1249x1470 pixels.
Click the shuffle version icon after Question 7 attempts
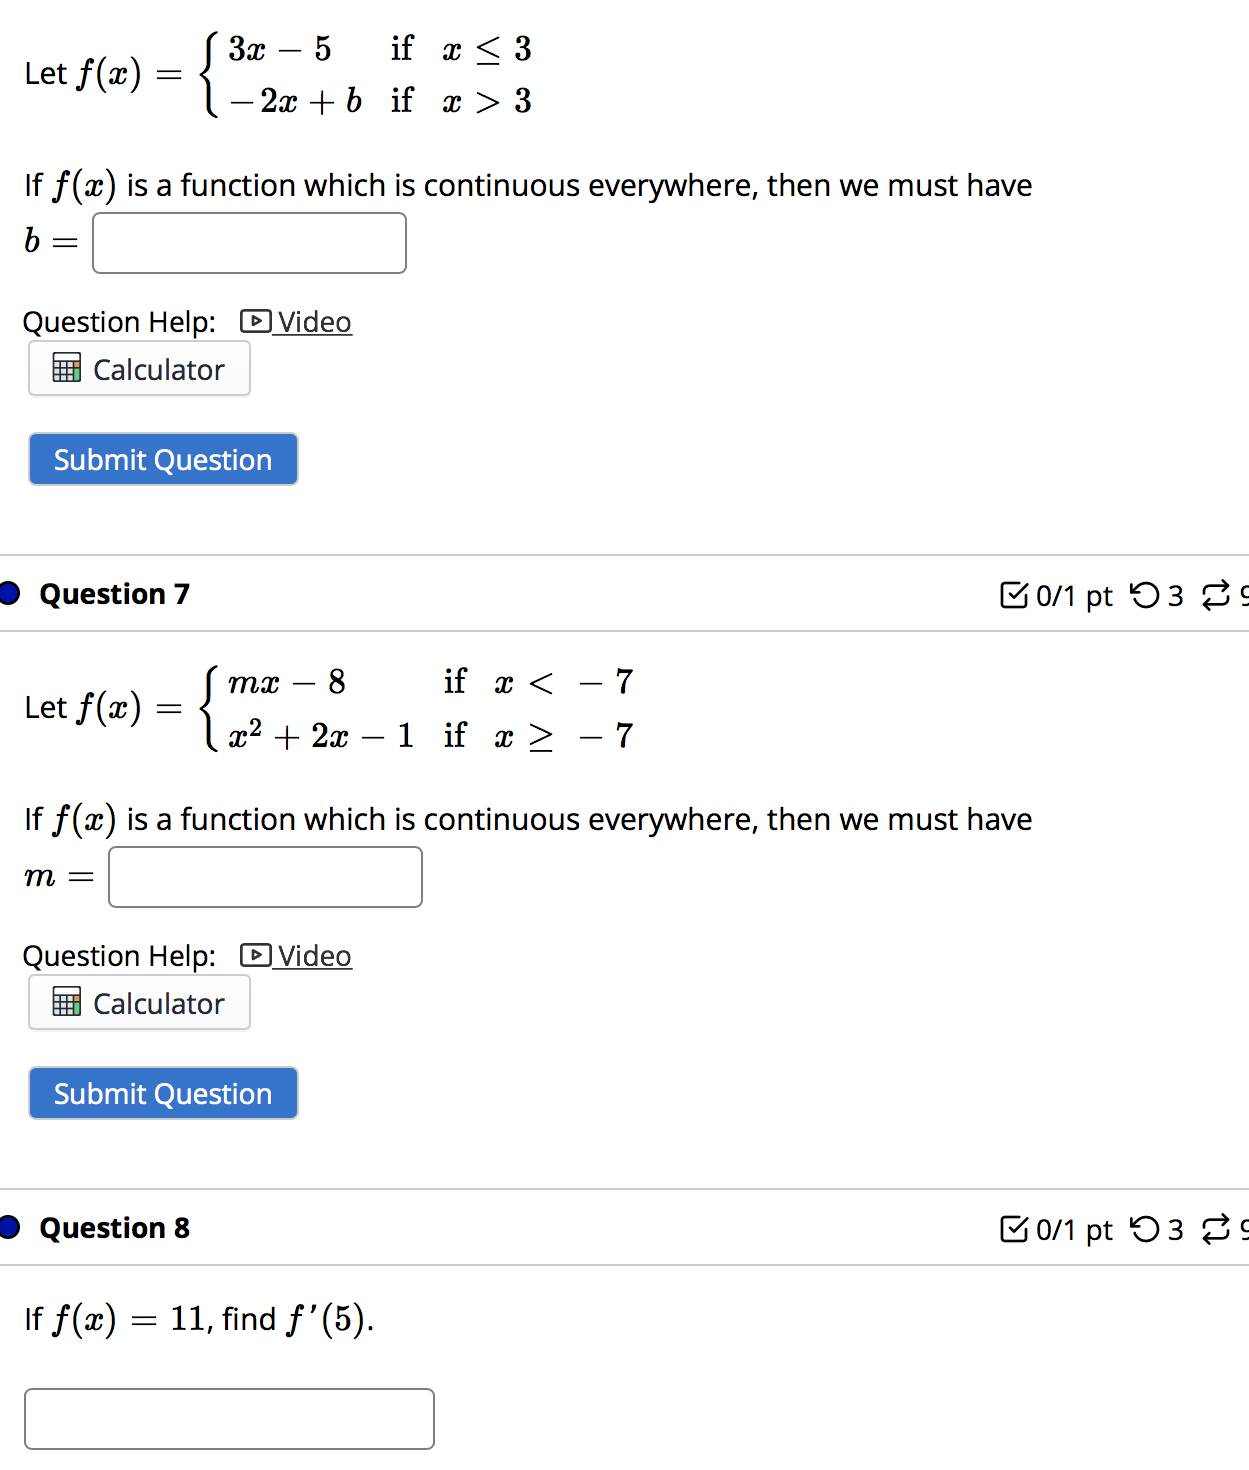point(1216,595)
